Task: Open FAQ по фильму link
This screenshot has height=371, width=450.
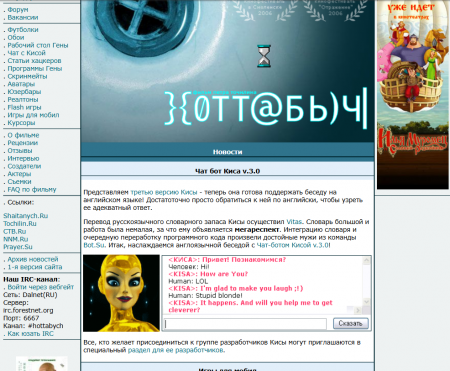Action: 32,189
